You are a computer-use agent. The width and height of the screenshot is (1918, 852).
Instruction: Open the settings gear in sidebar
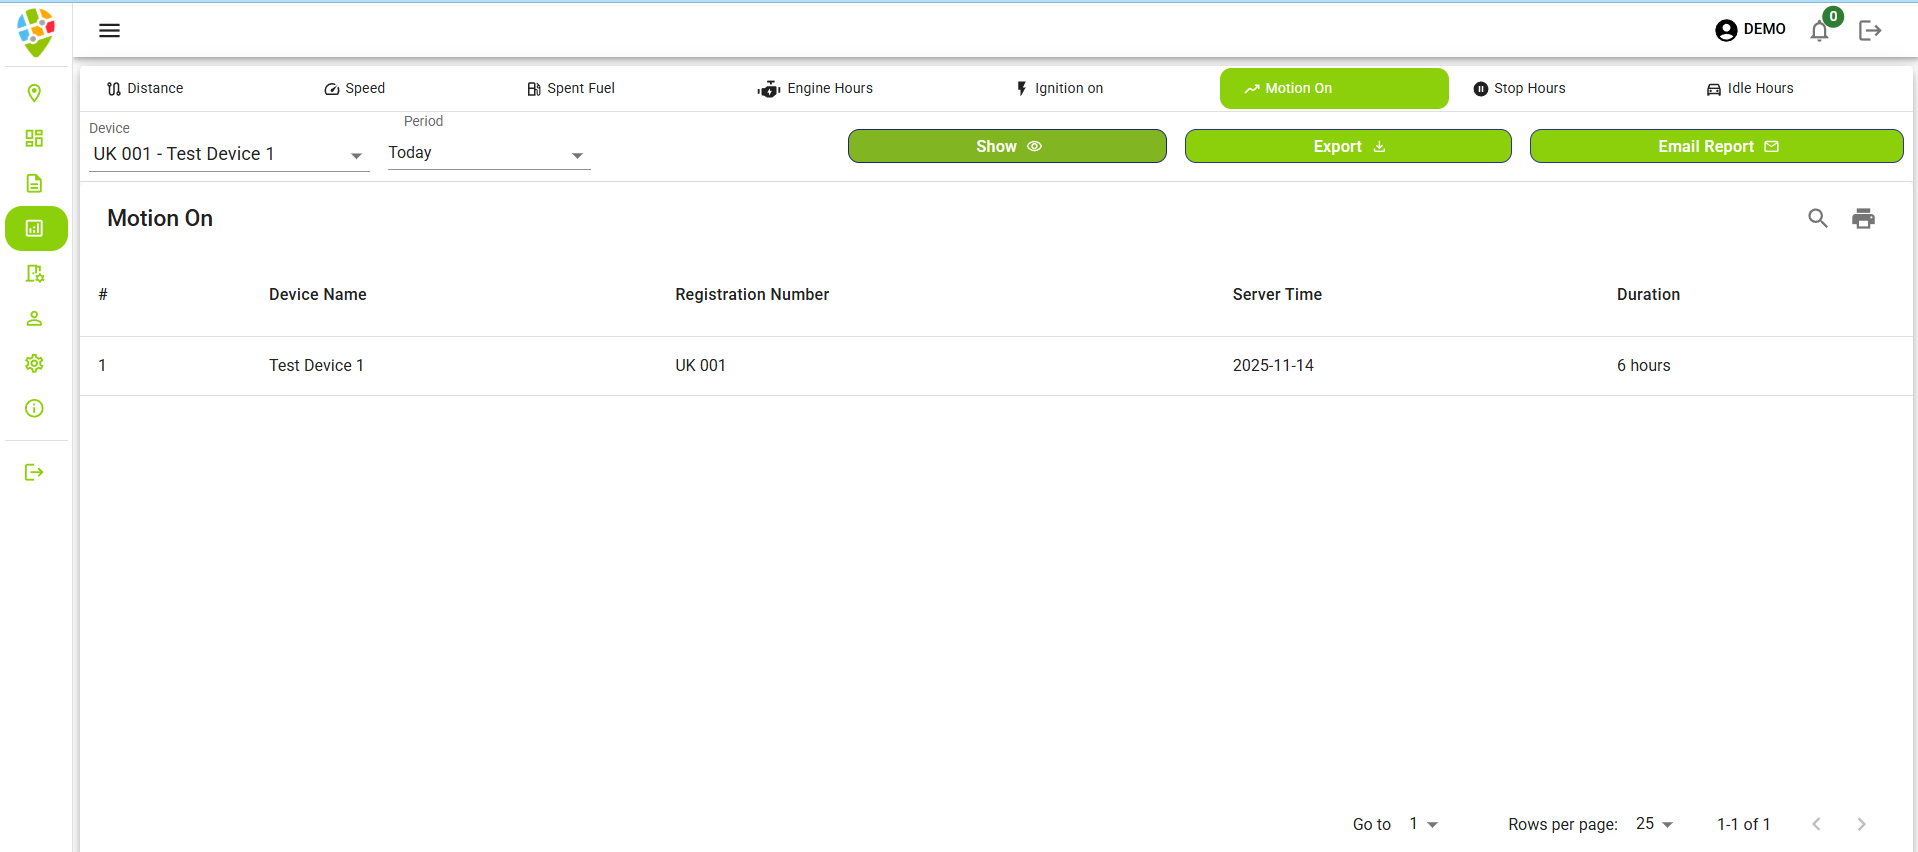(34, 363)
